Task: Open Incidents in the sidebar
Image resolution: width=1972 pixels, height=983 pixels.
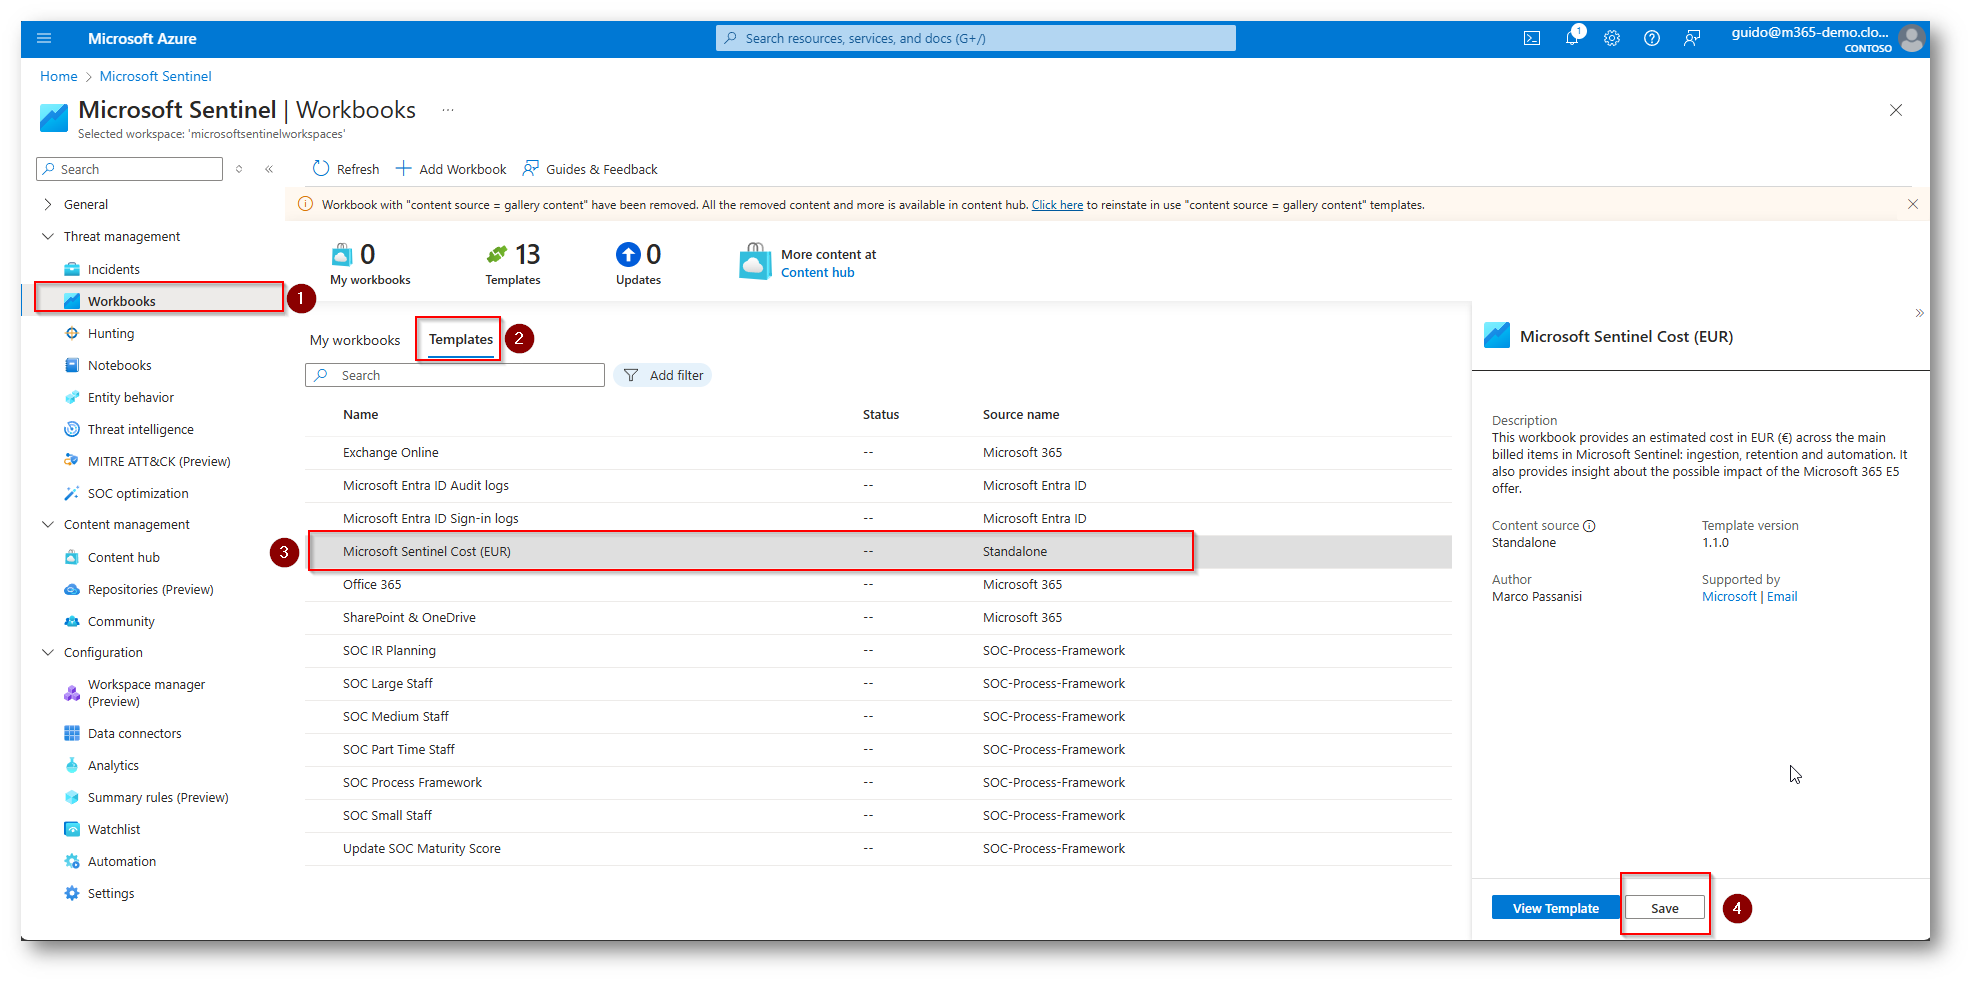Action: coord(114,269)
